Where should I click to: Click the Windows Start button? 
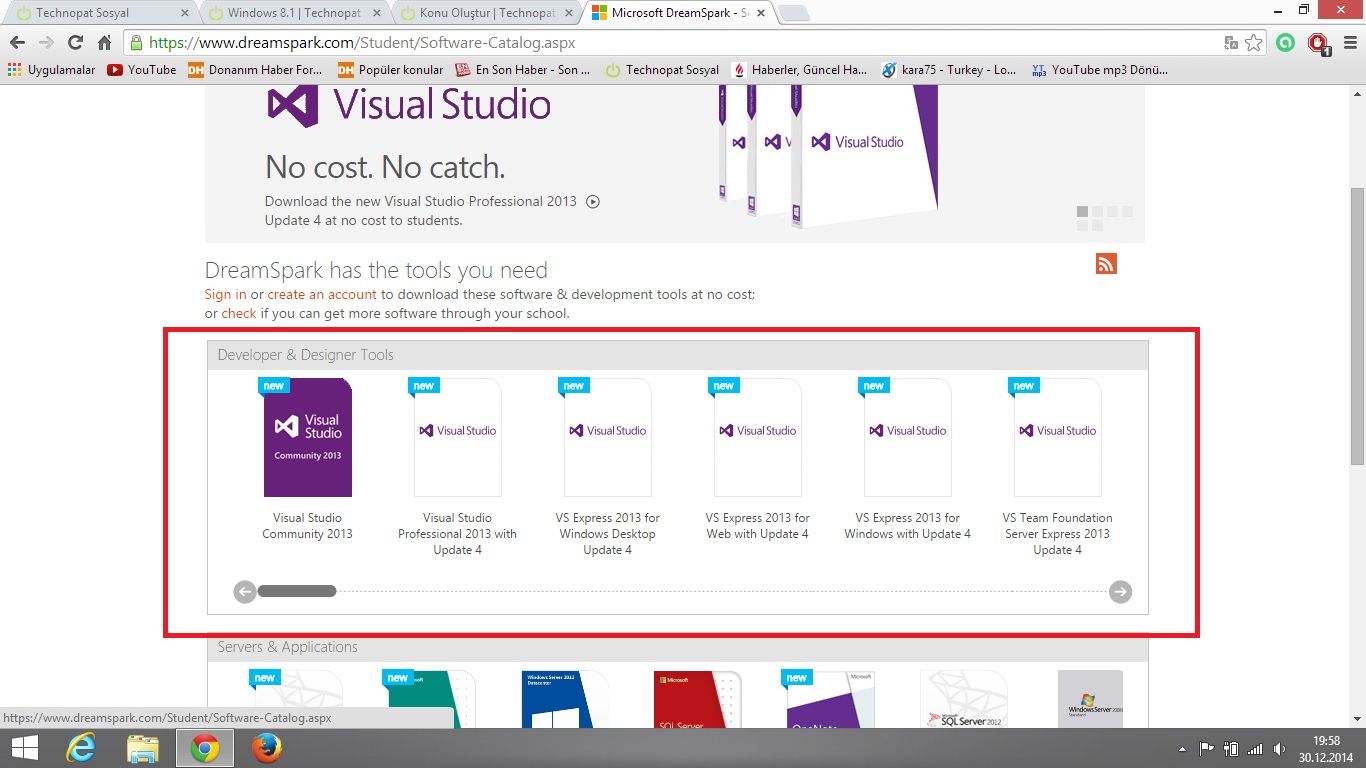[x=24, y=748]
